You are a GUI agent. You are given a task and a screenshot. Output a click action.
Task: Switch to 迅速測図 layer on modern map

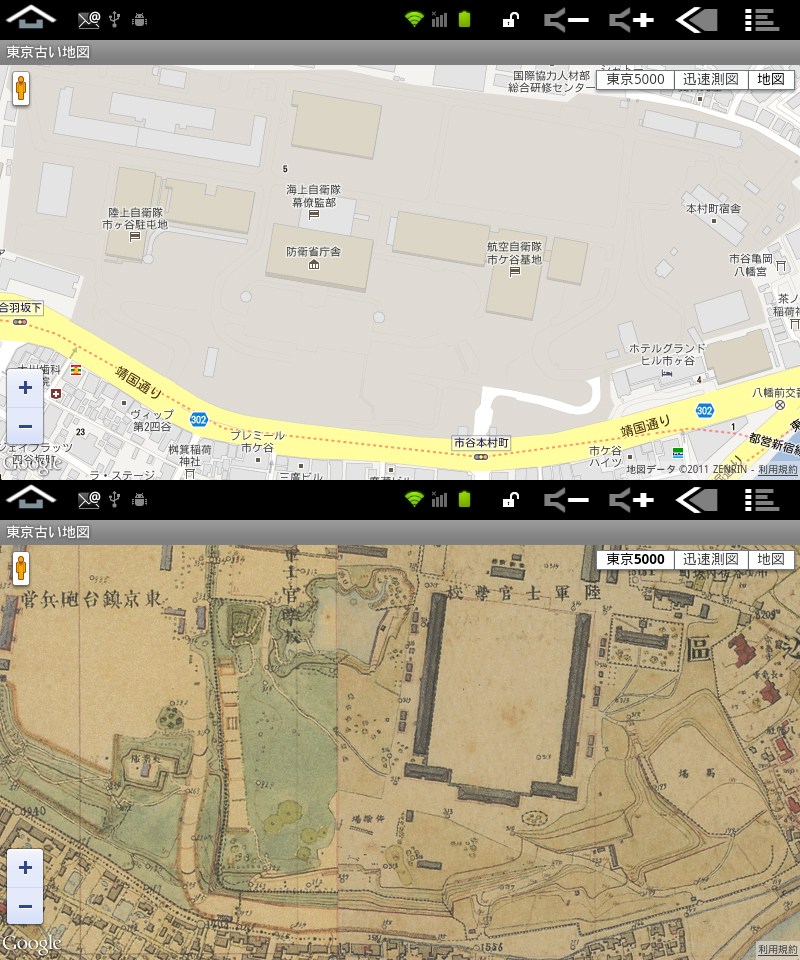pyautogui.click(x=711, y=80)
